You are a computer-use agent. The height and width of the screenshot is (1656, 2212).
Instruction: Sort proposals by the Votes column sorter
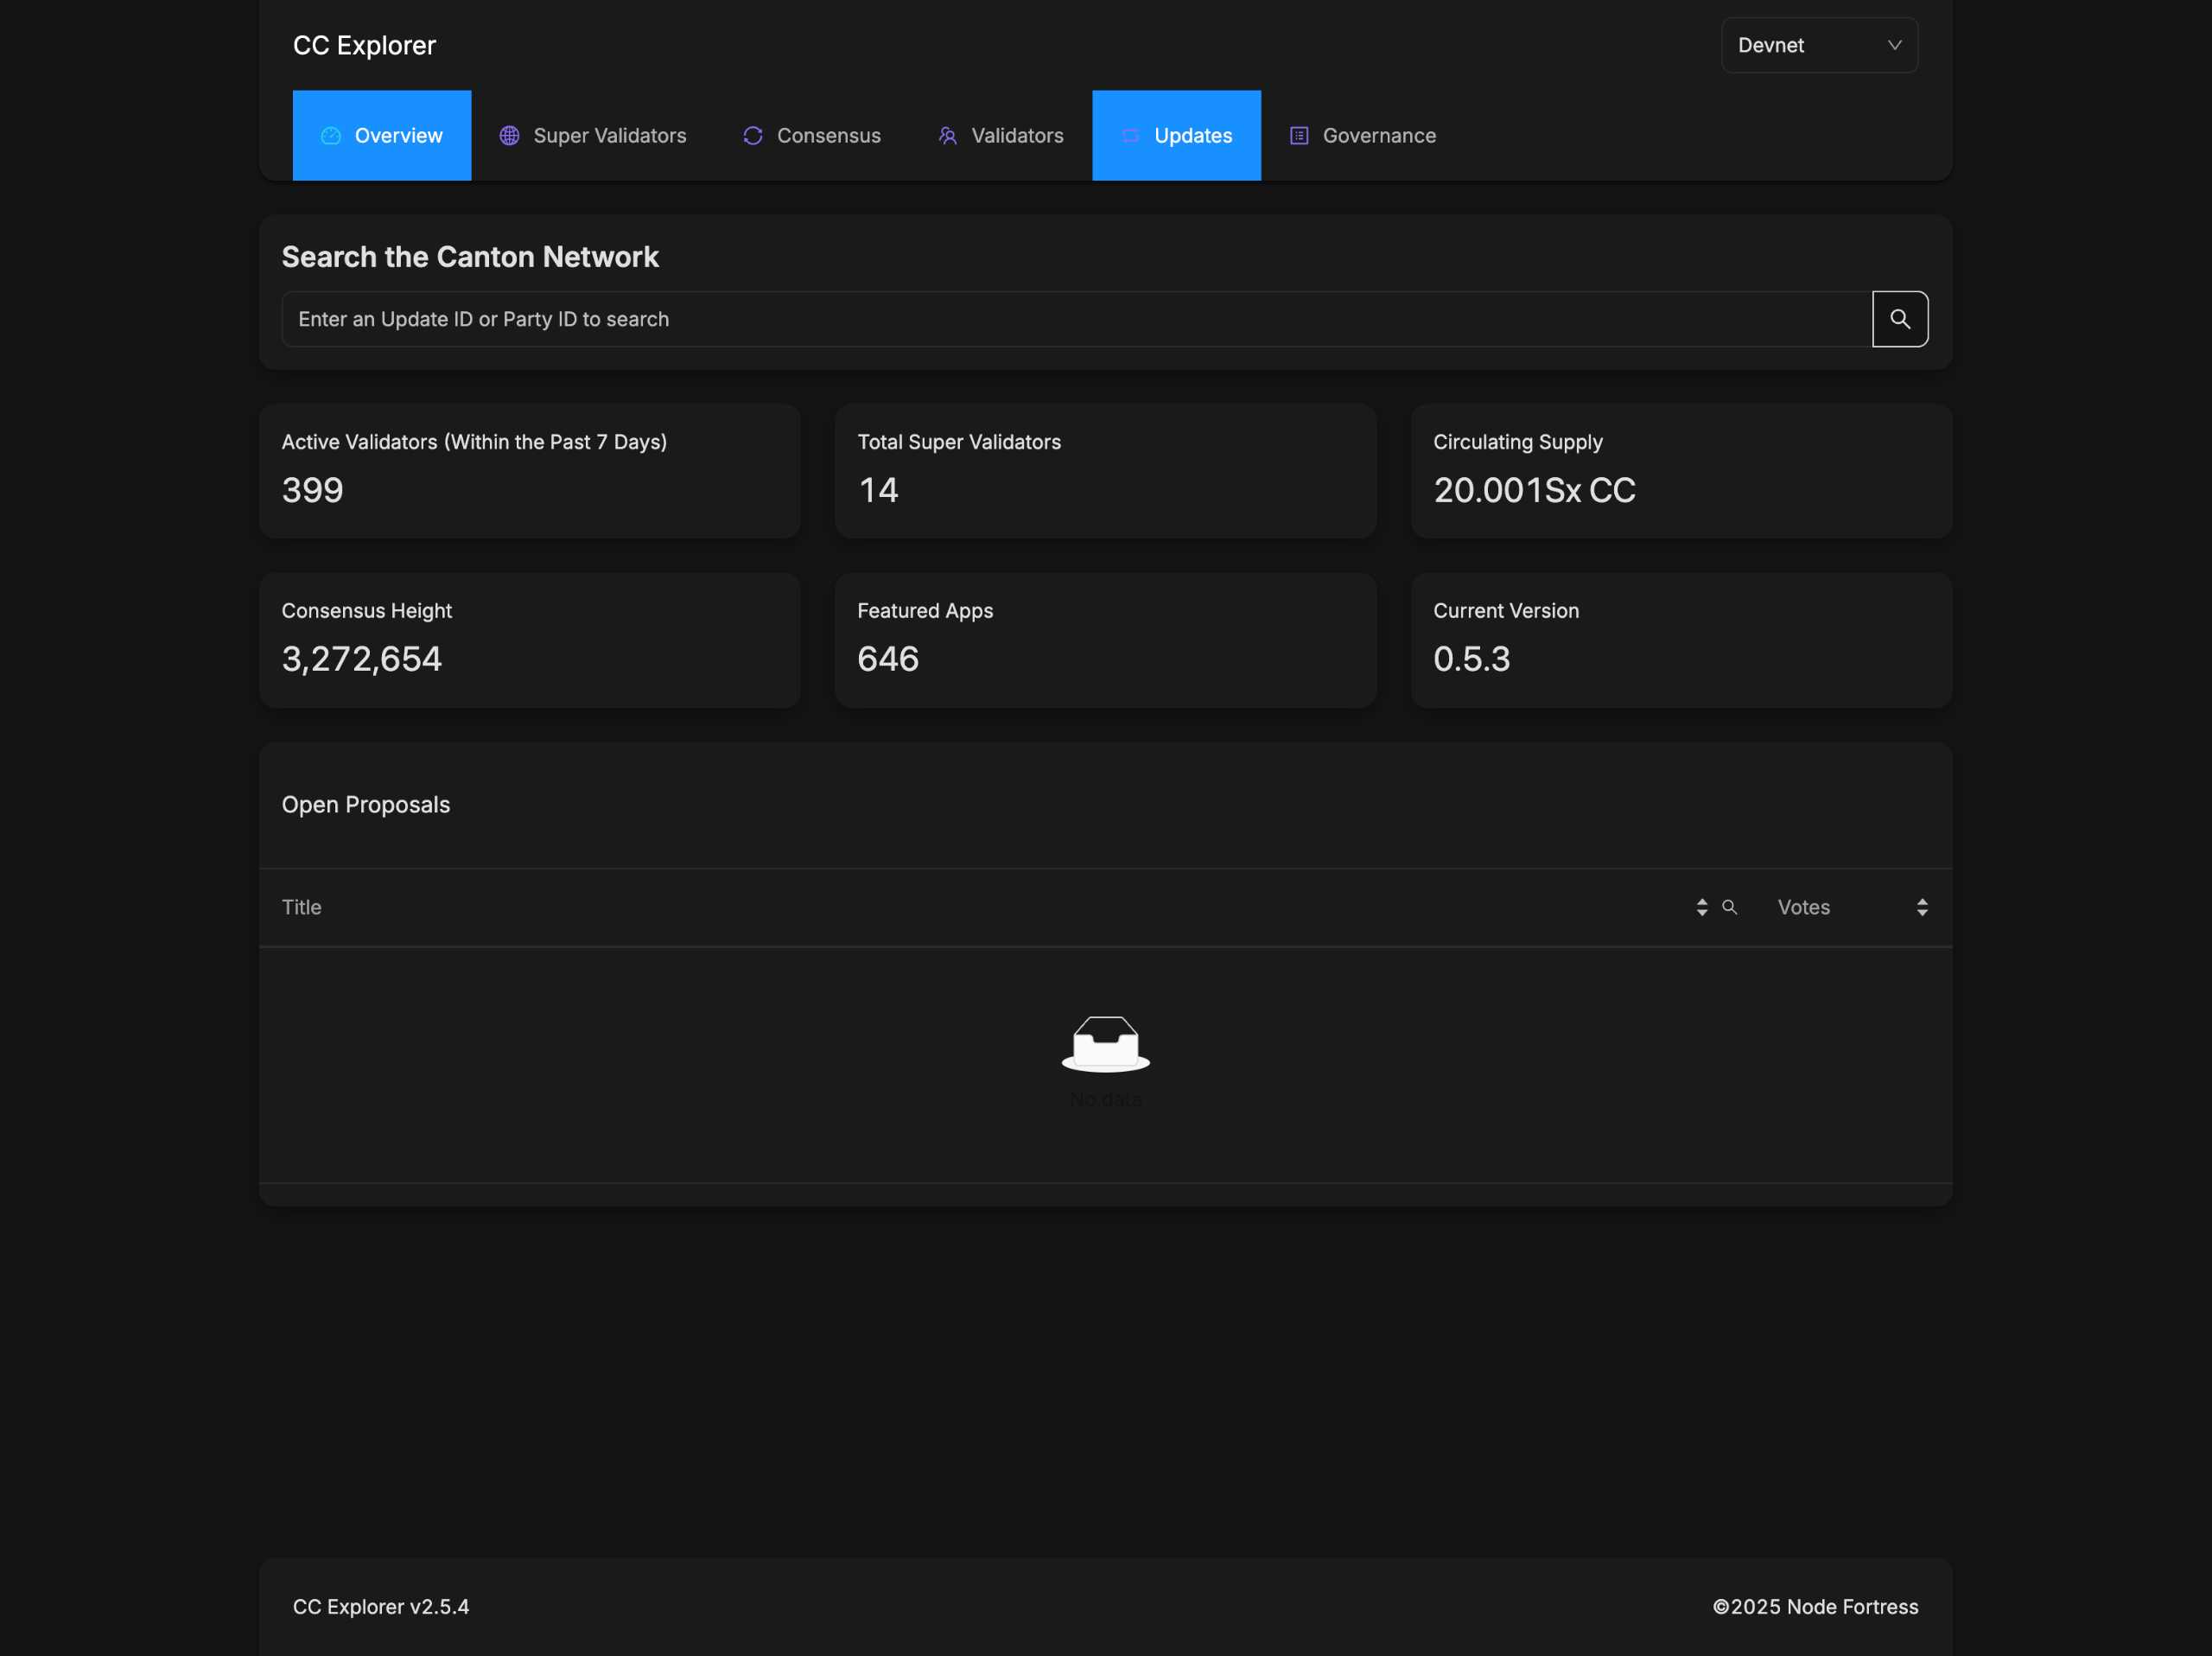(1921, 907)
